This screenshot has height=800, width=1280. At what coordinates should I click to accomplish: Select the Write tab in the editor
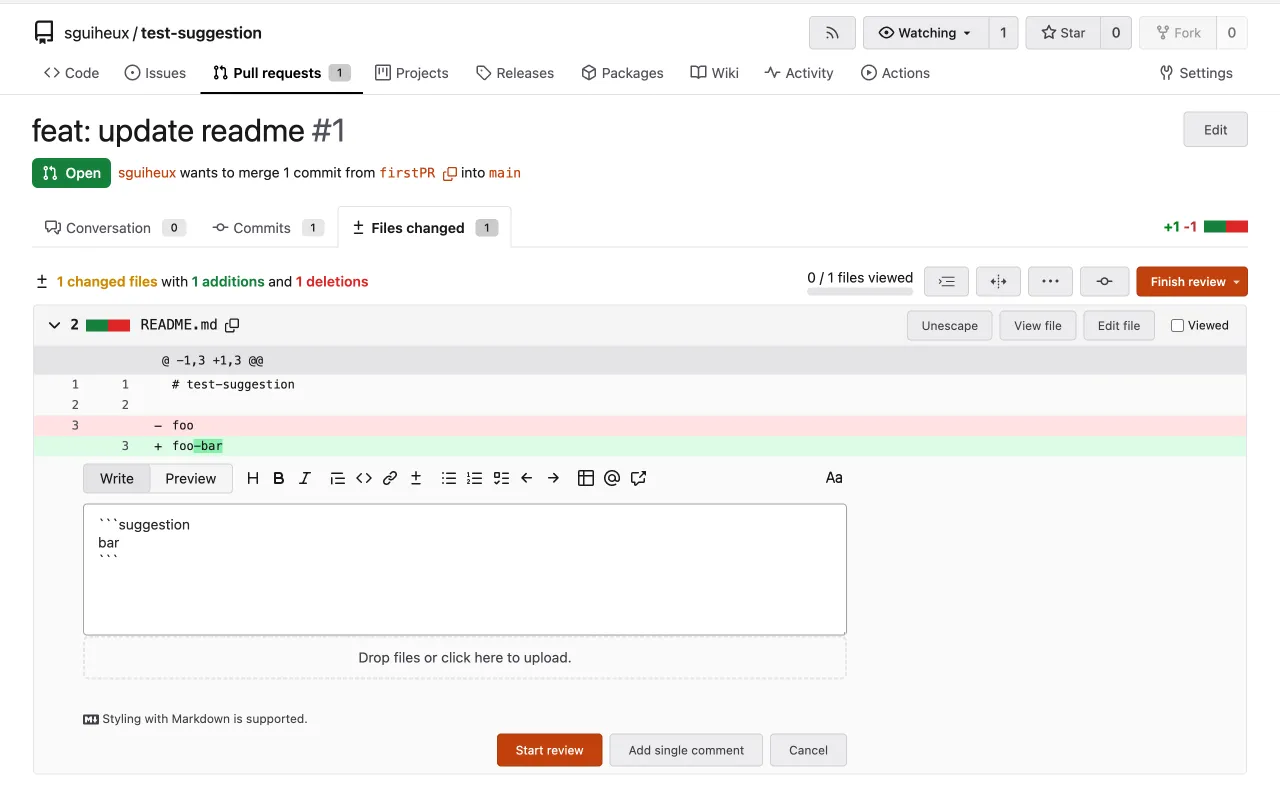pyautogui.click(x=117, y=478)
